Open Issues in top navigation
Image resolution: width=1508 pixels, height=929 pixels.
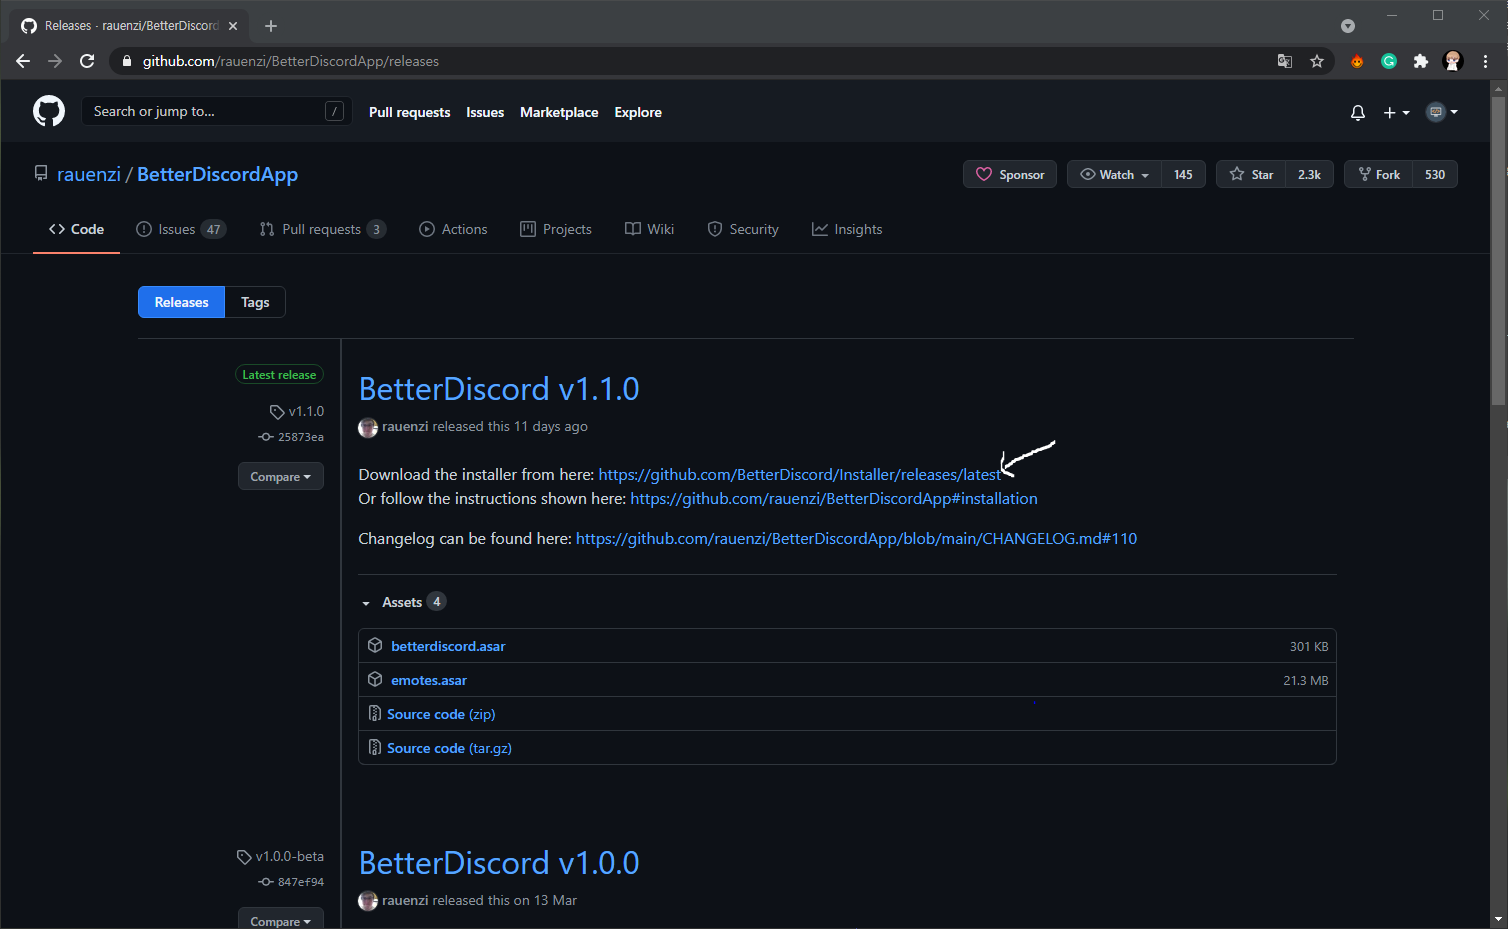pos(485,112)
